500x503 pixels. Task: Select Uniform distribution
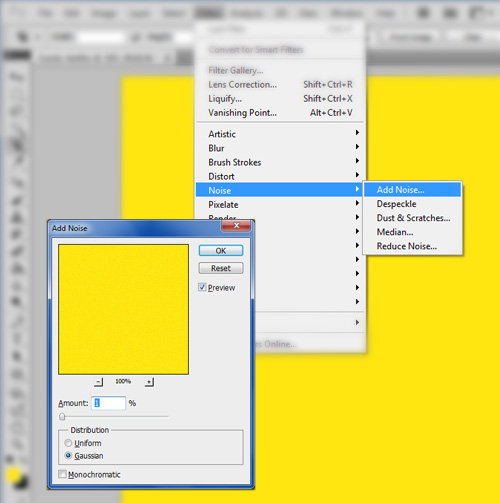click(x=68, y=443)
